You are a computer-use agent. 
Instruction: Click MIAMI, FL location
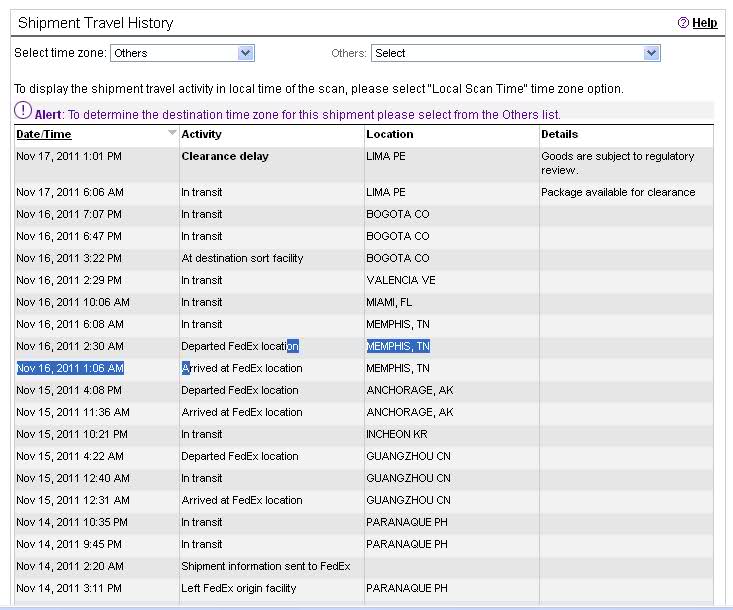(389, 302)
